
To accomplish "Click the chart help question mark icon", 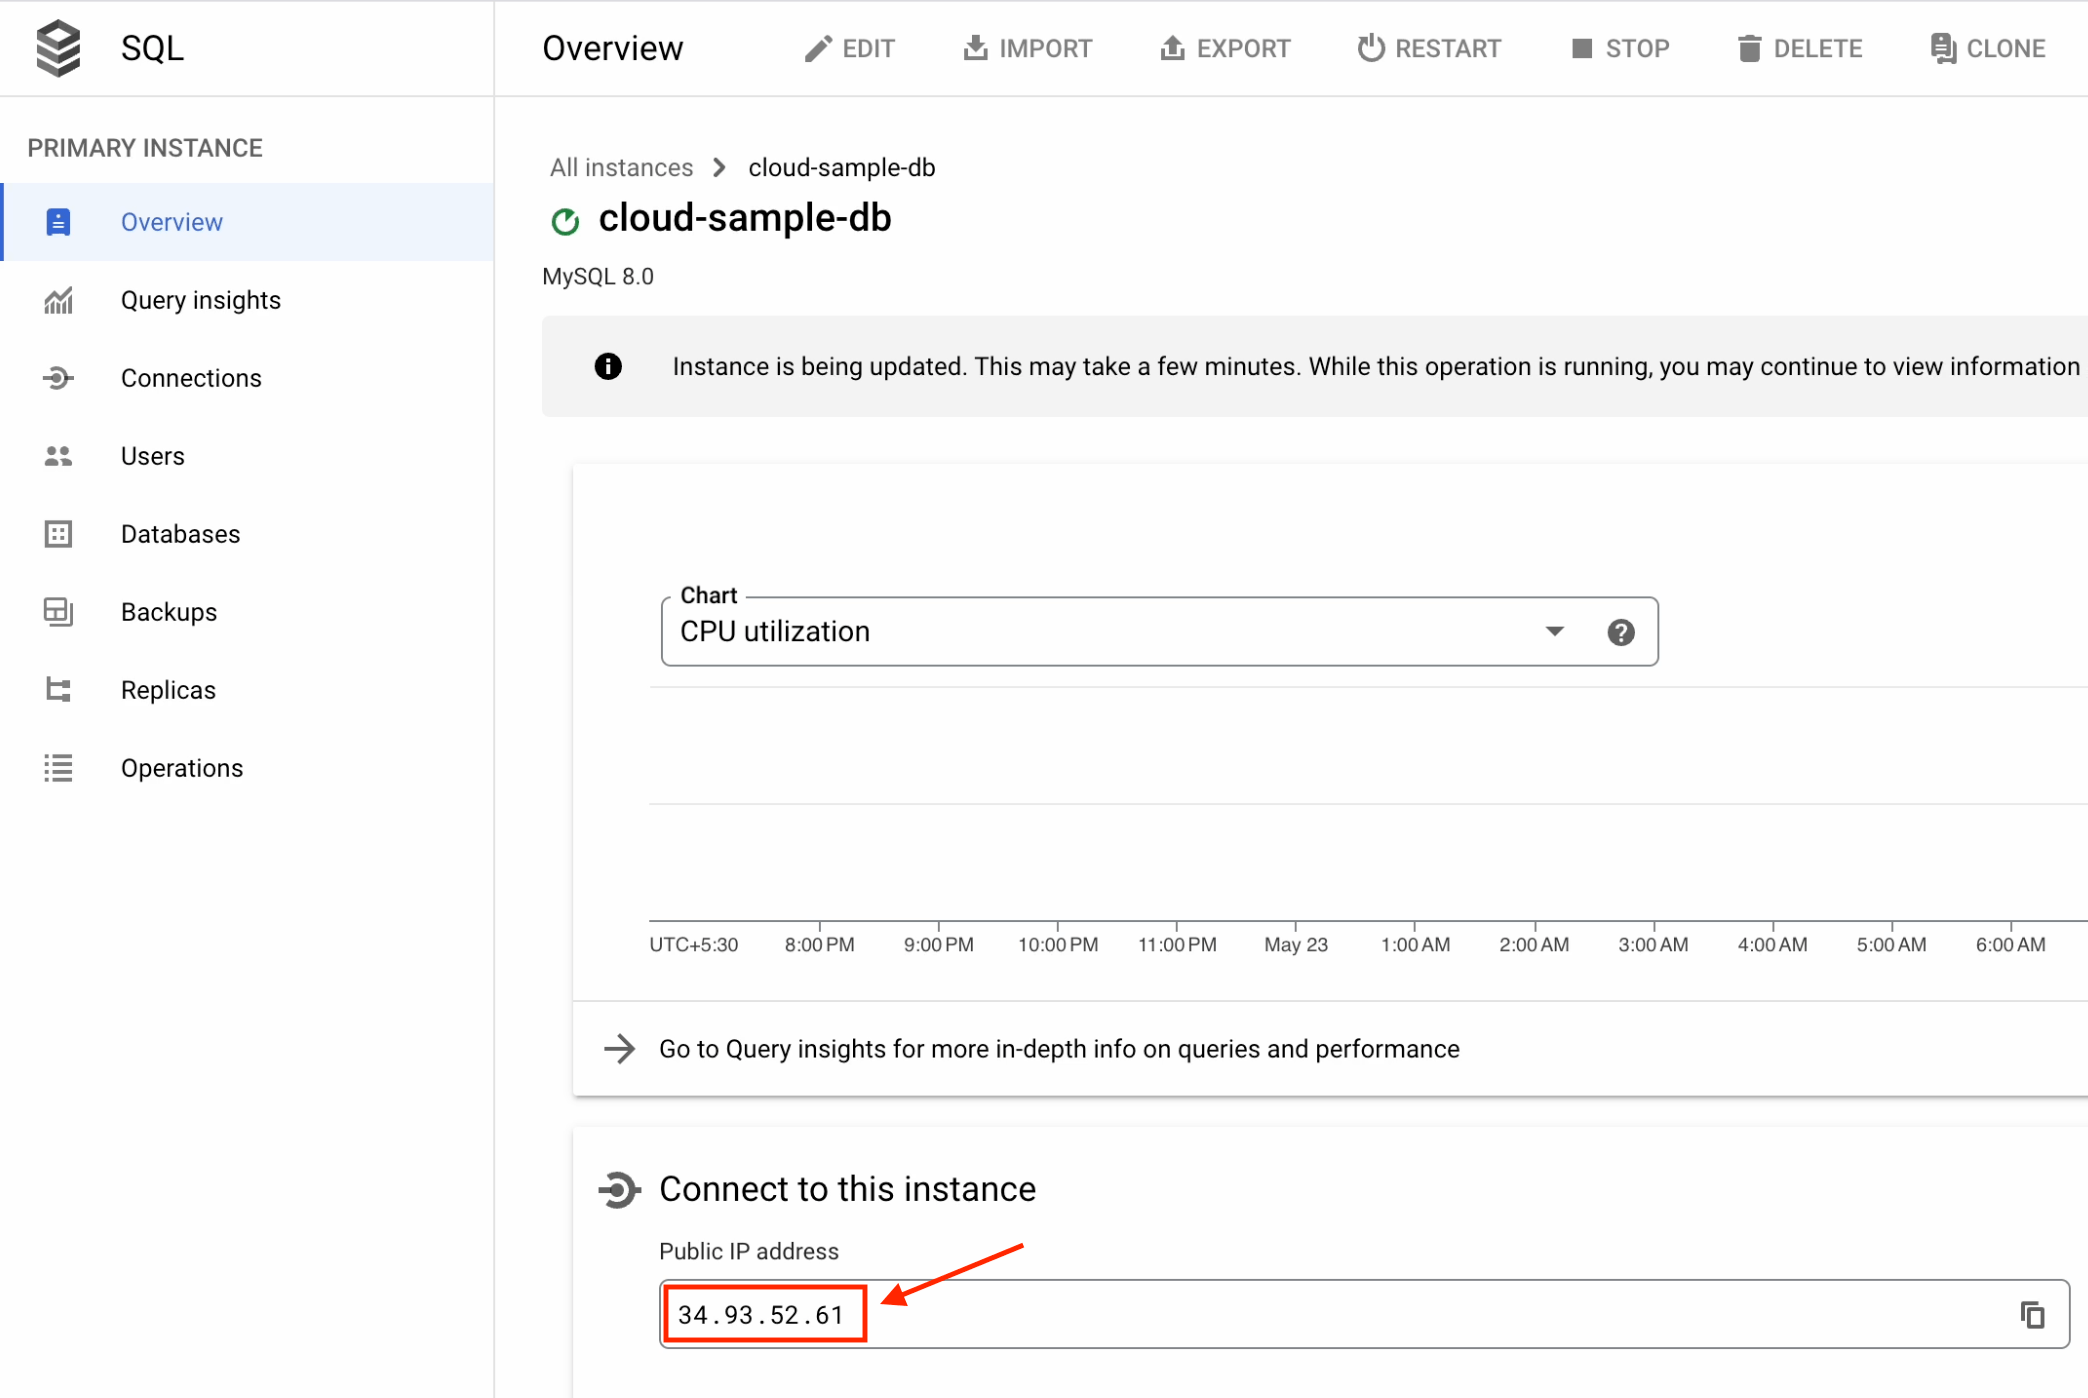I will 1620,632.
